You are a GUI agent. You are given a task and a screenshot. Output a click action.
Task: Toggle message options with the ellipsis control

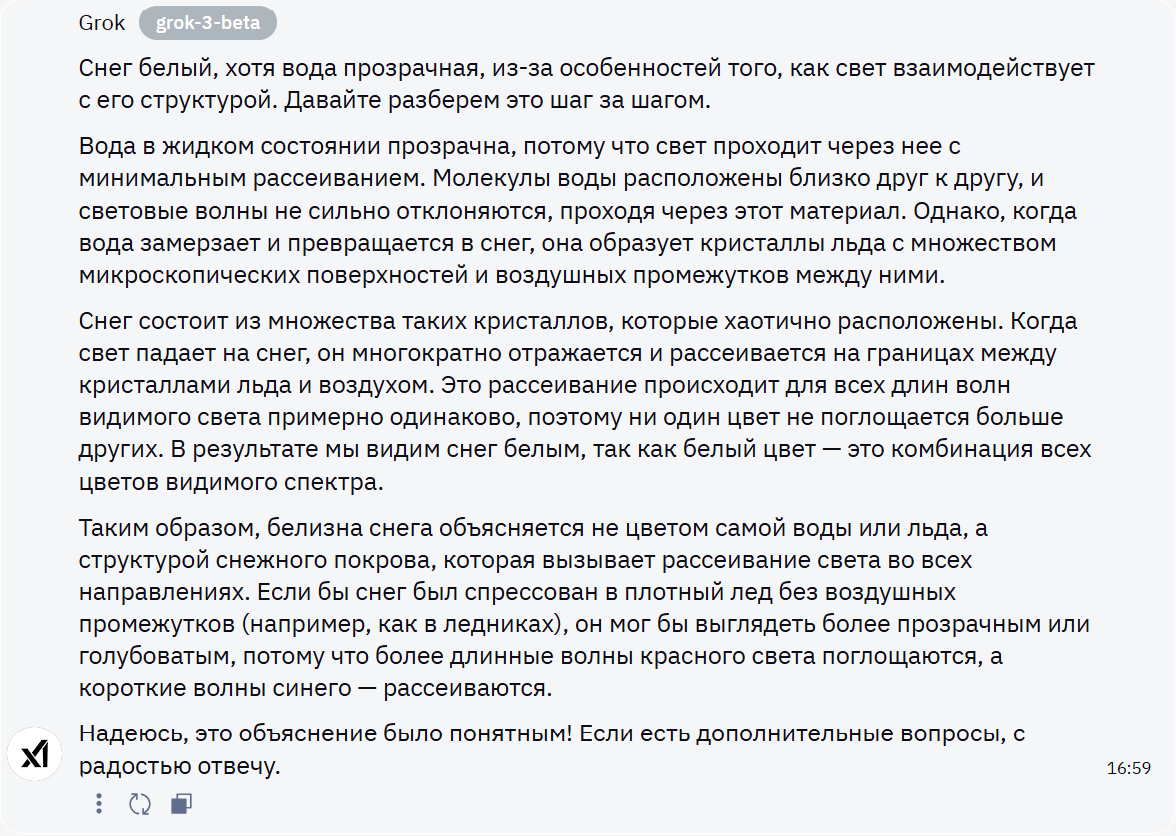tap(97, 803)
